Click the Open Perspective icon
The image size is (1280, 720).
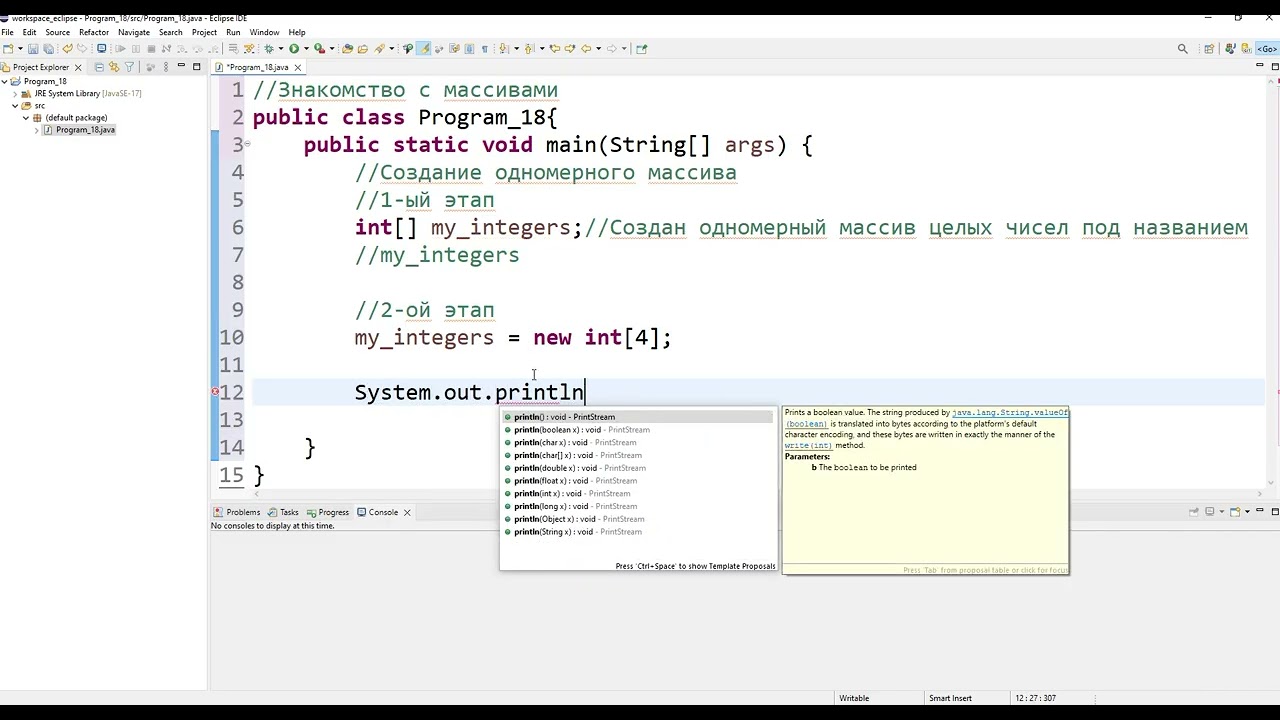1209,48
